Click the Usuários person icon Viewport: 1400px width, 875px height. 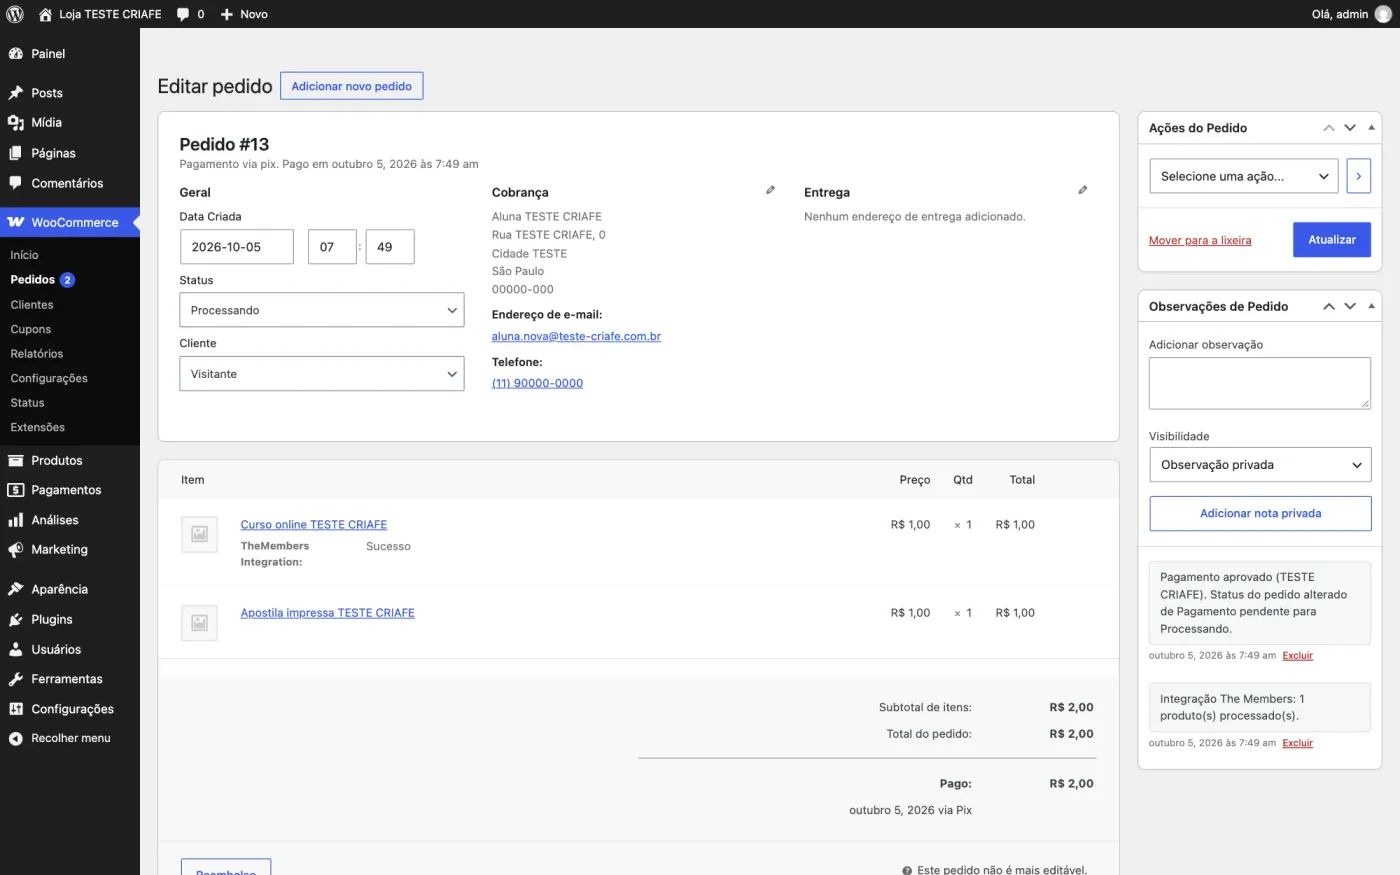(x=16, y=649)
